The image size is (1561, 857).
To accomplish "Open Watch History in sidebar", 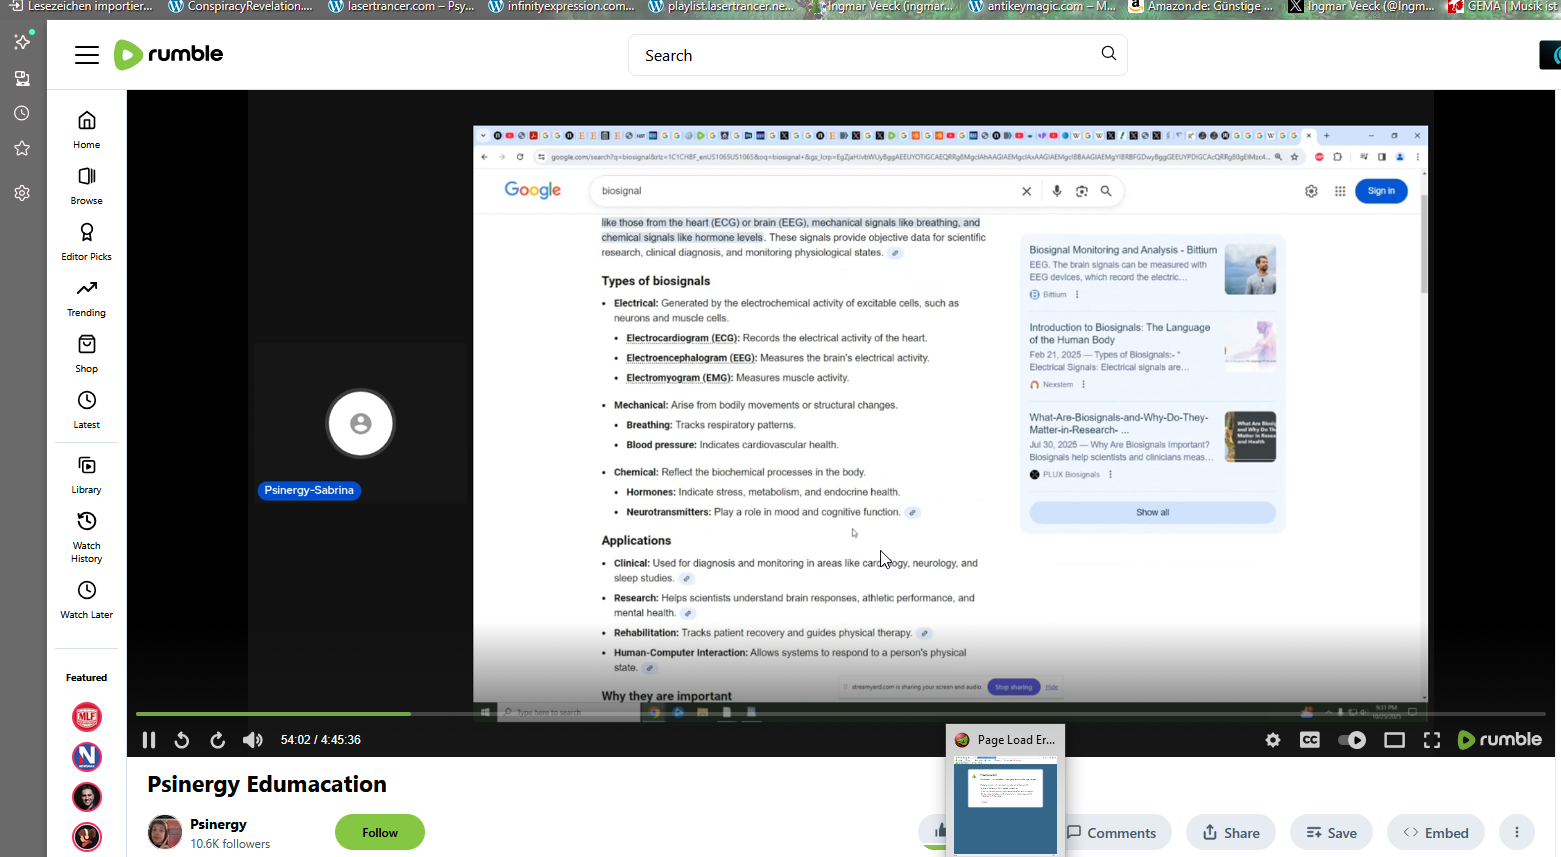I will pos(87,536).
